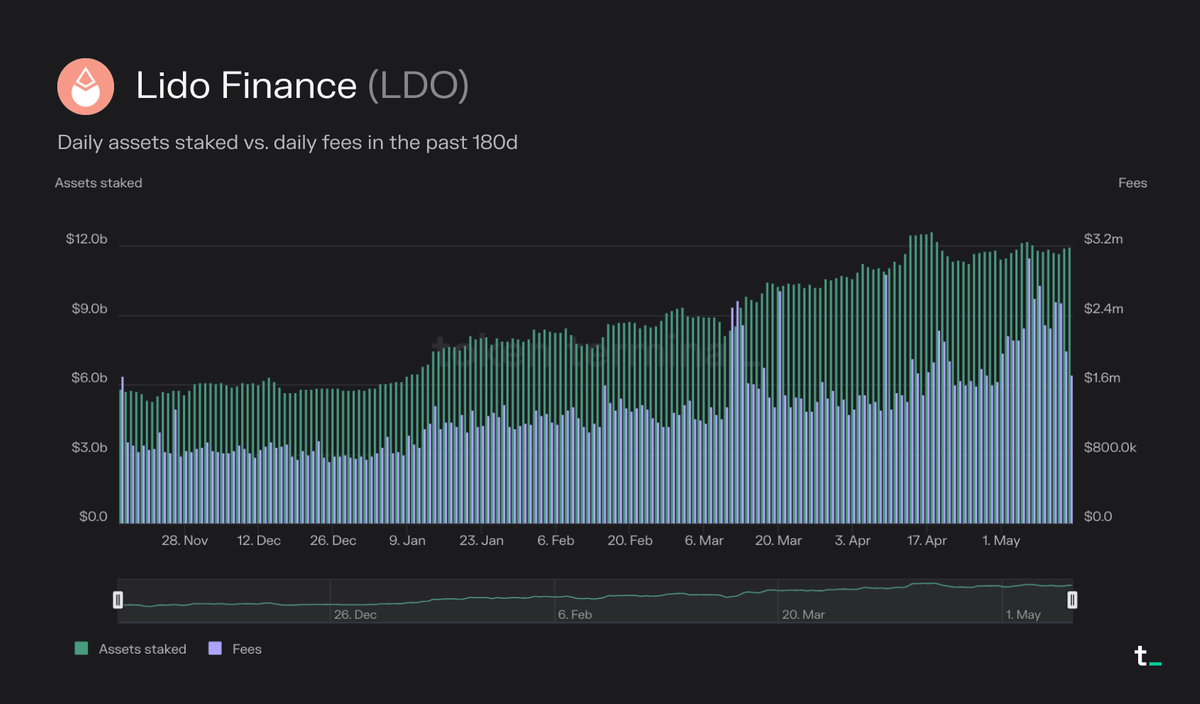Viewport: 1200px width, 704px height.
Task: Select the 1. May date label
Action: (x=1000, y=540)
